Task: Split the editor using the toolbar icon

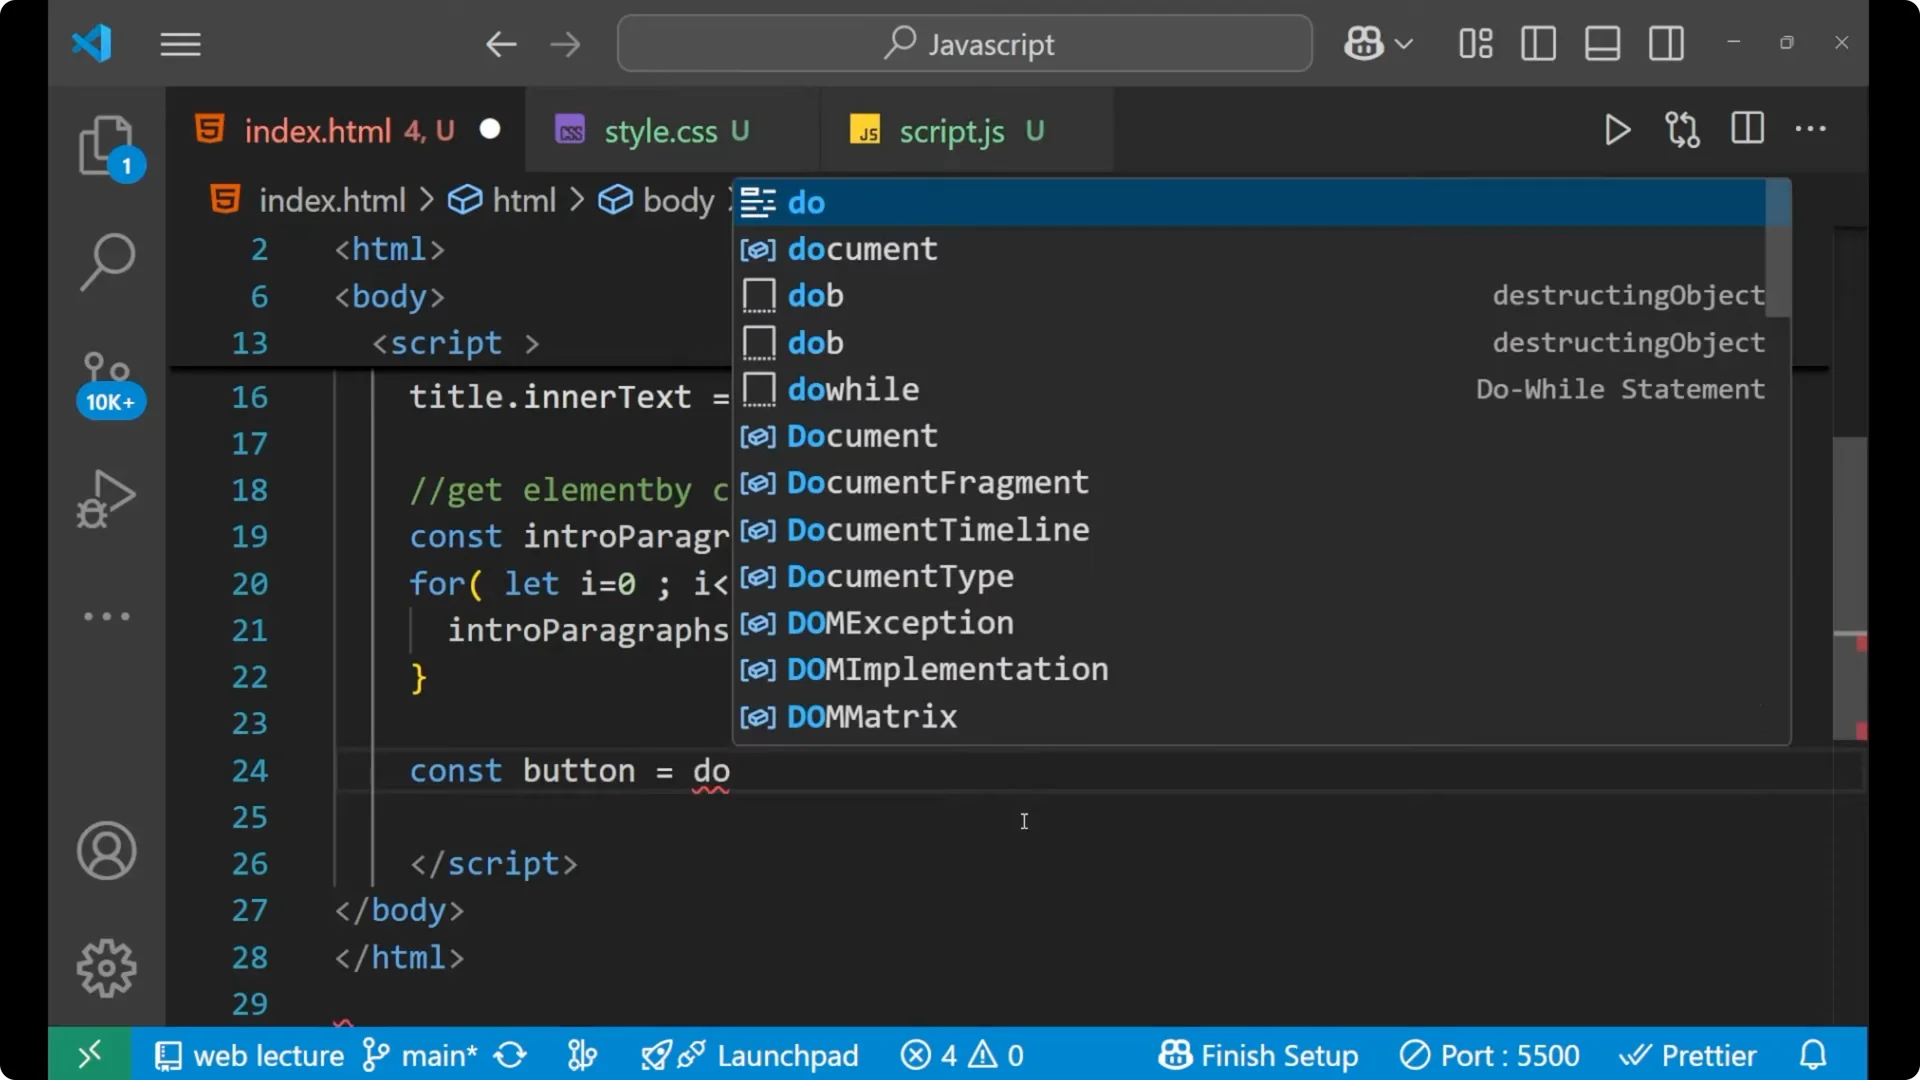Action: click(1746, 129)
